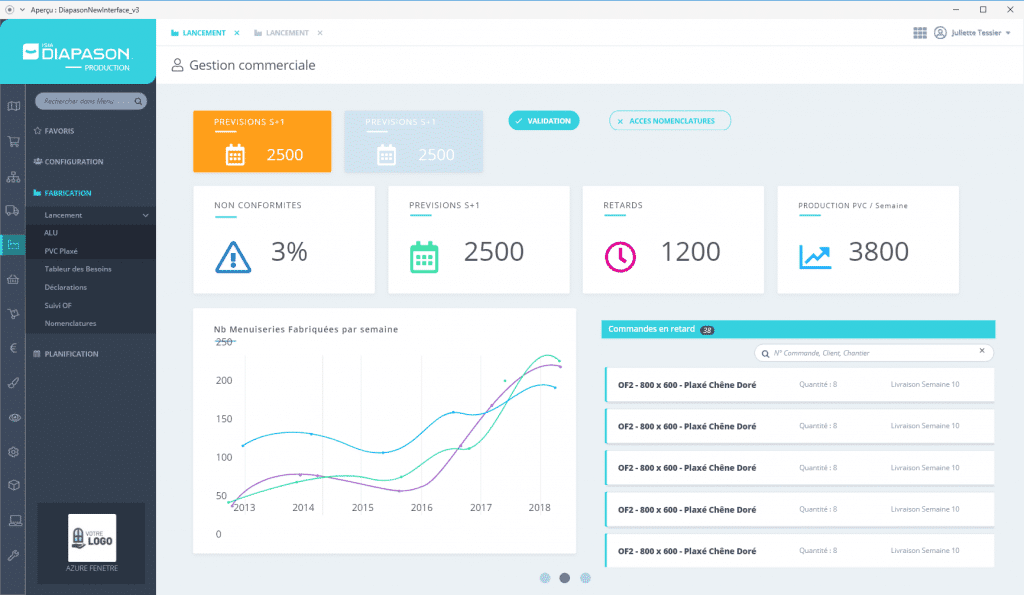
Task: Open the delivery truck sidebar icon
Action: [13, 210]
